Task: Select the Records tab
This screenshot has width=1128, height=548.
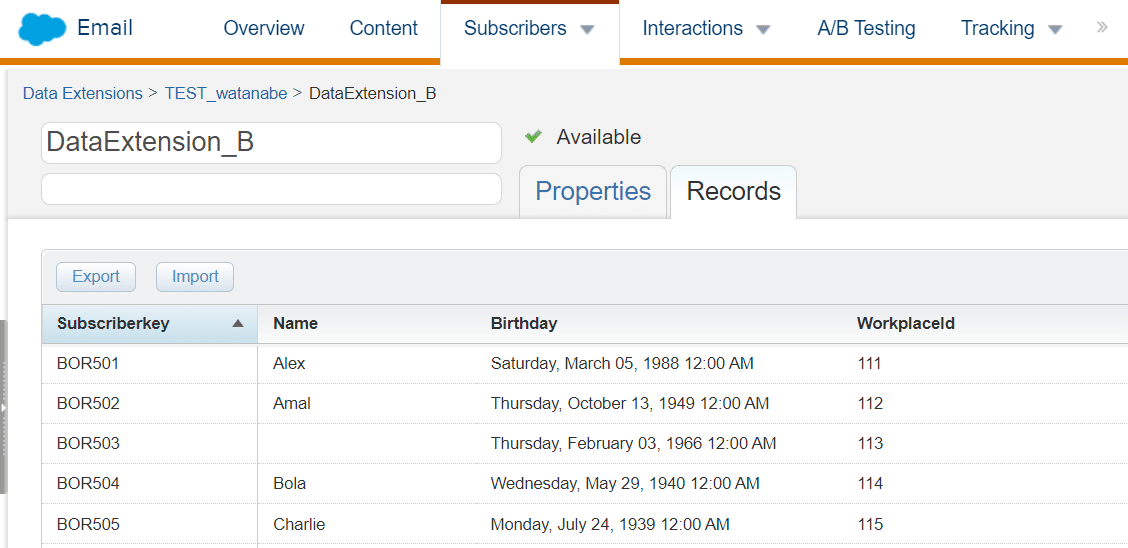Action: tap(733, 191)
